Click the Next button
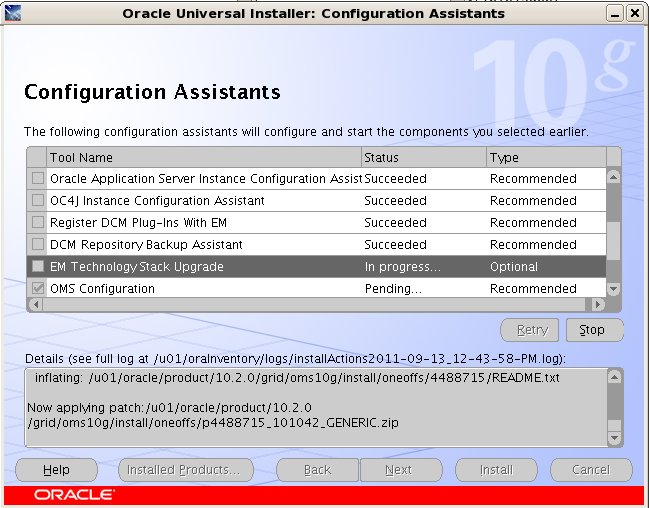This screenshot has width=649, height=508. pyautogui.click(x=401, y=470)
